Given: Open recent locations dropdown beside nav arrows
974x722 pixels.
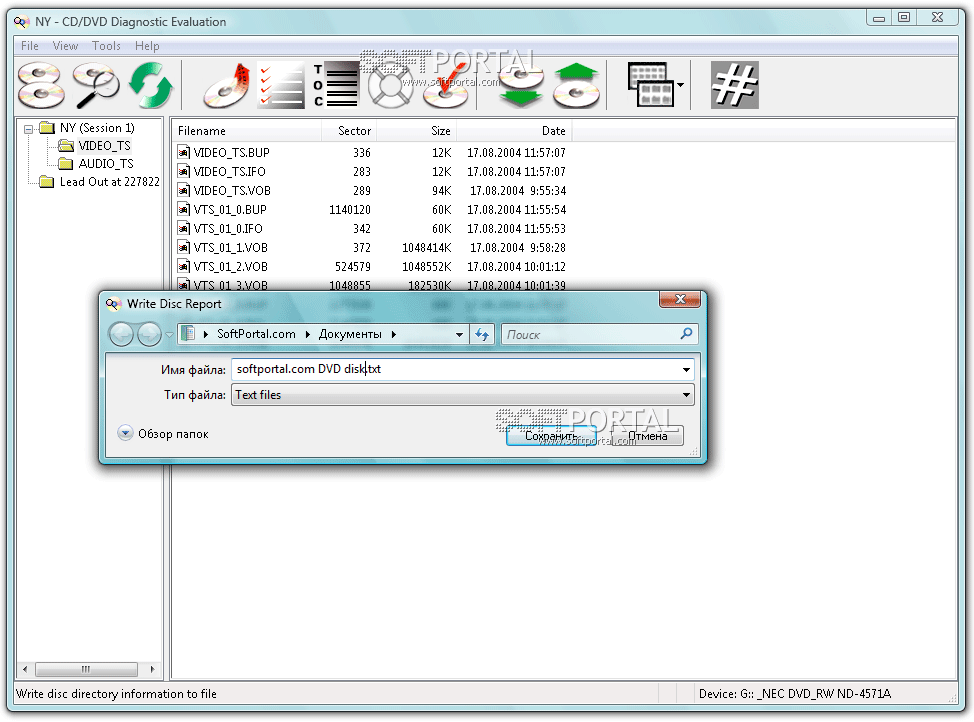Looking at the screenshot, I should pyautogui.click(x=170, y=335).
